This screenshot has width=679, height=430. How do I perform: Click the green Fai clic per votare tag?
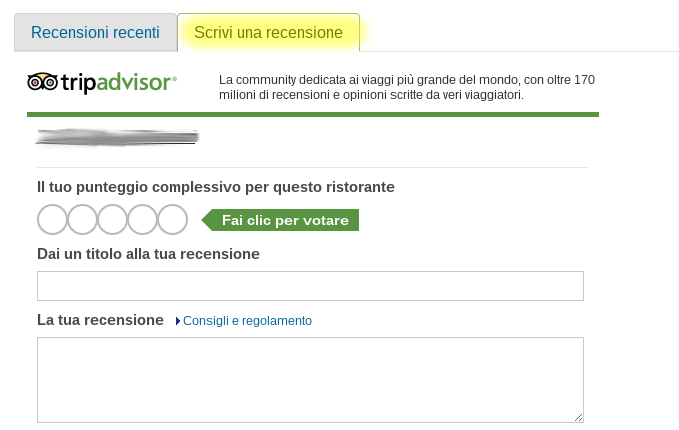click(283, 220)
